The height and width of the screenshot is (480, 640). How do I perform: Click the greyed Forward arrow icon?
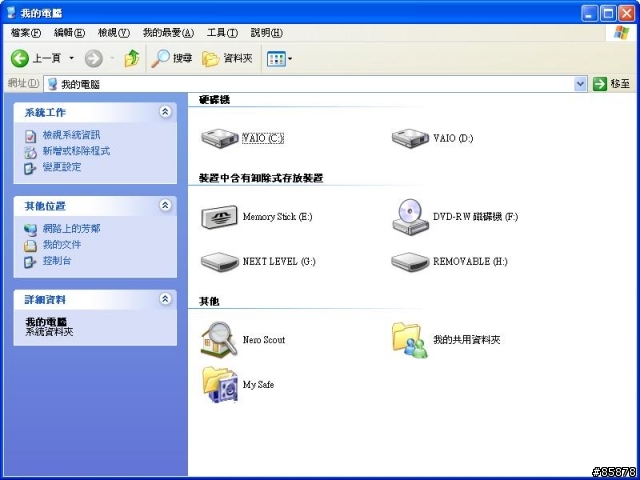point(93,59)
